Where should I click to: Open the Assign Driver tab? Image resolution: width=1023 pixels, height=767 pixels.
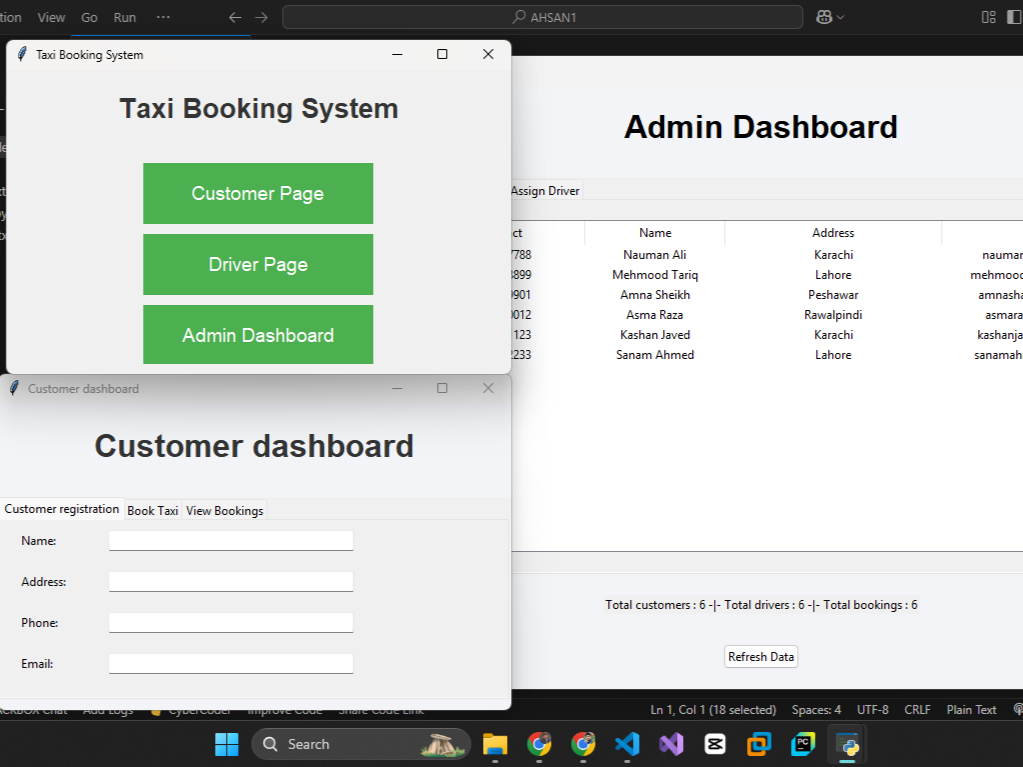(x=544, y=190)
